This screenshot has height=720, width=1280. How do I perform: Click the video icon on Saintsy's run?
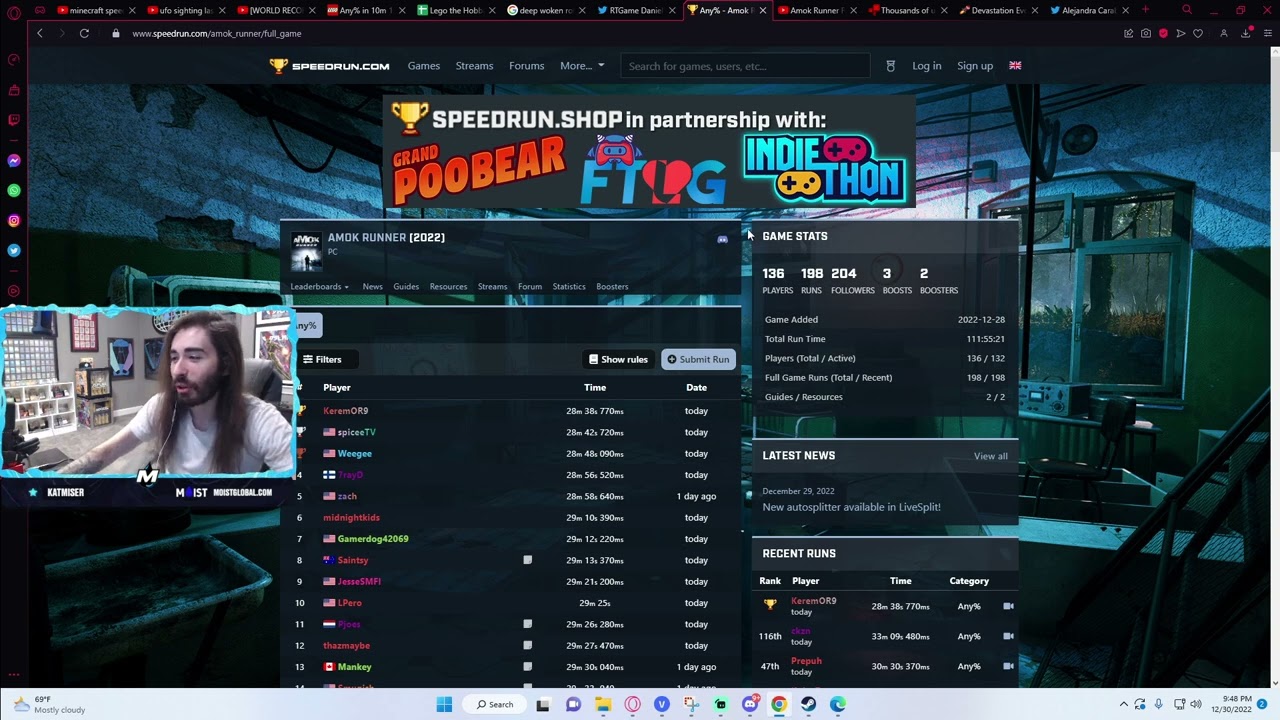[527, 560]
